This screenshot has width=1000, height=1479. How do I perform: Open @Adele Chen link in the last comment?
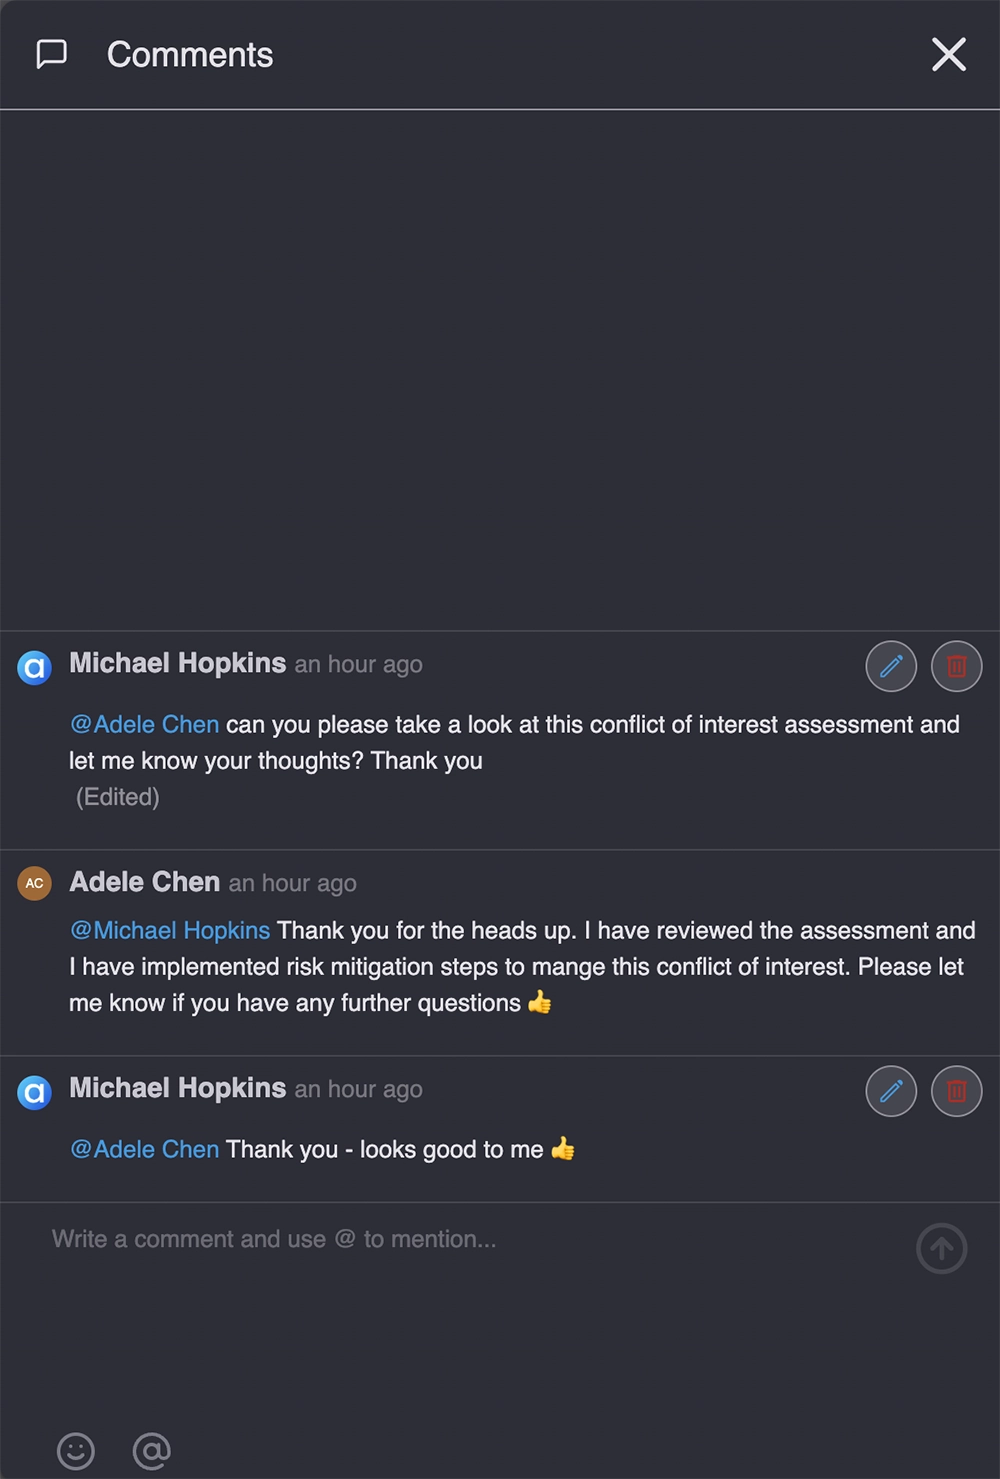tap(144, 1149)
